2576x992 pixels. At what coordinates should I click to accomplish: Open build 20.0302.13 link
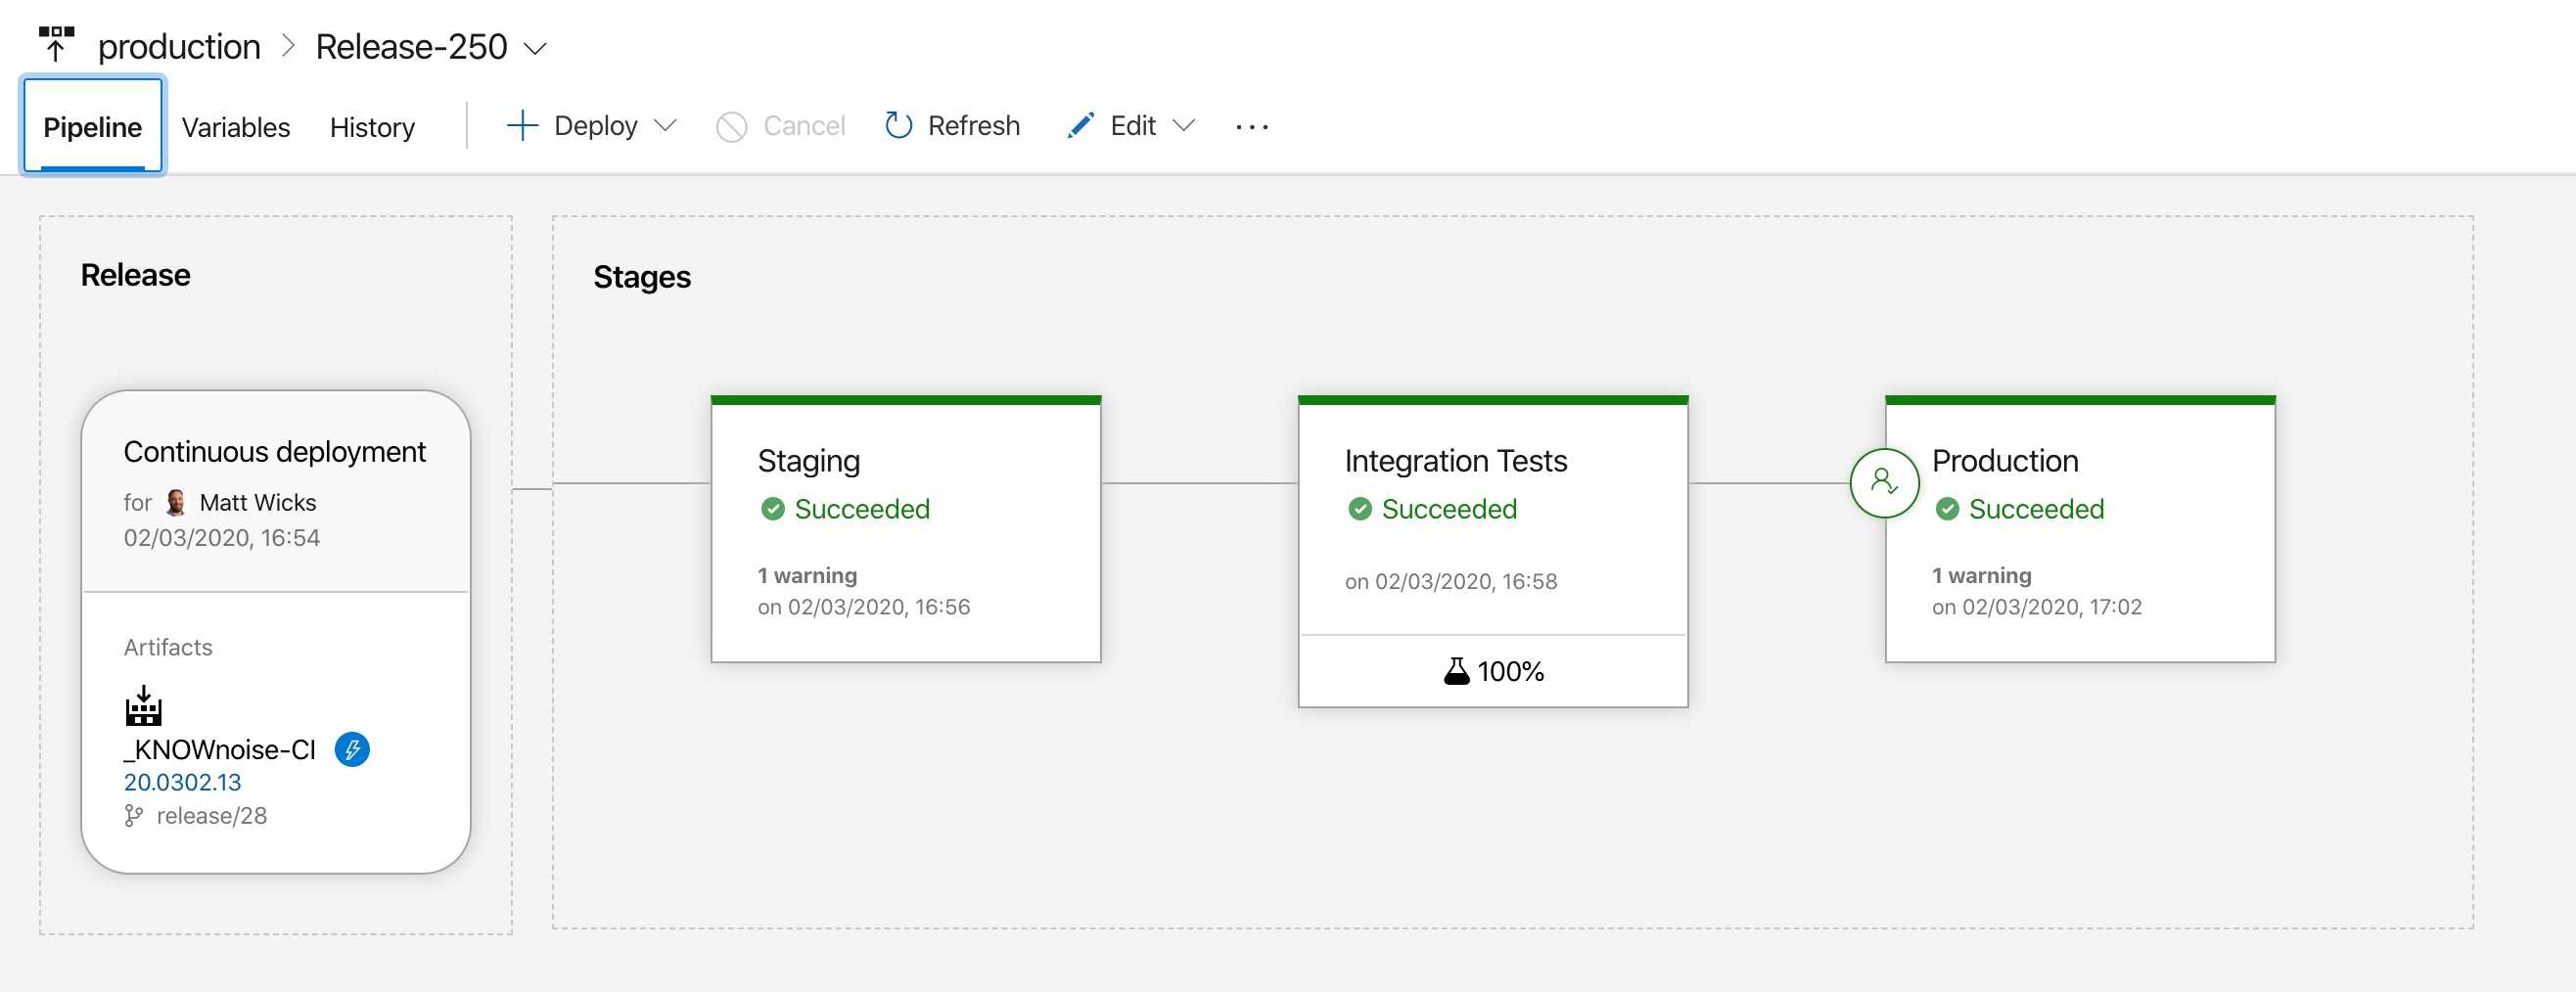point(182,782)
